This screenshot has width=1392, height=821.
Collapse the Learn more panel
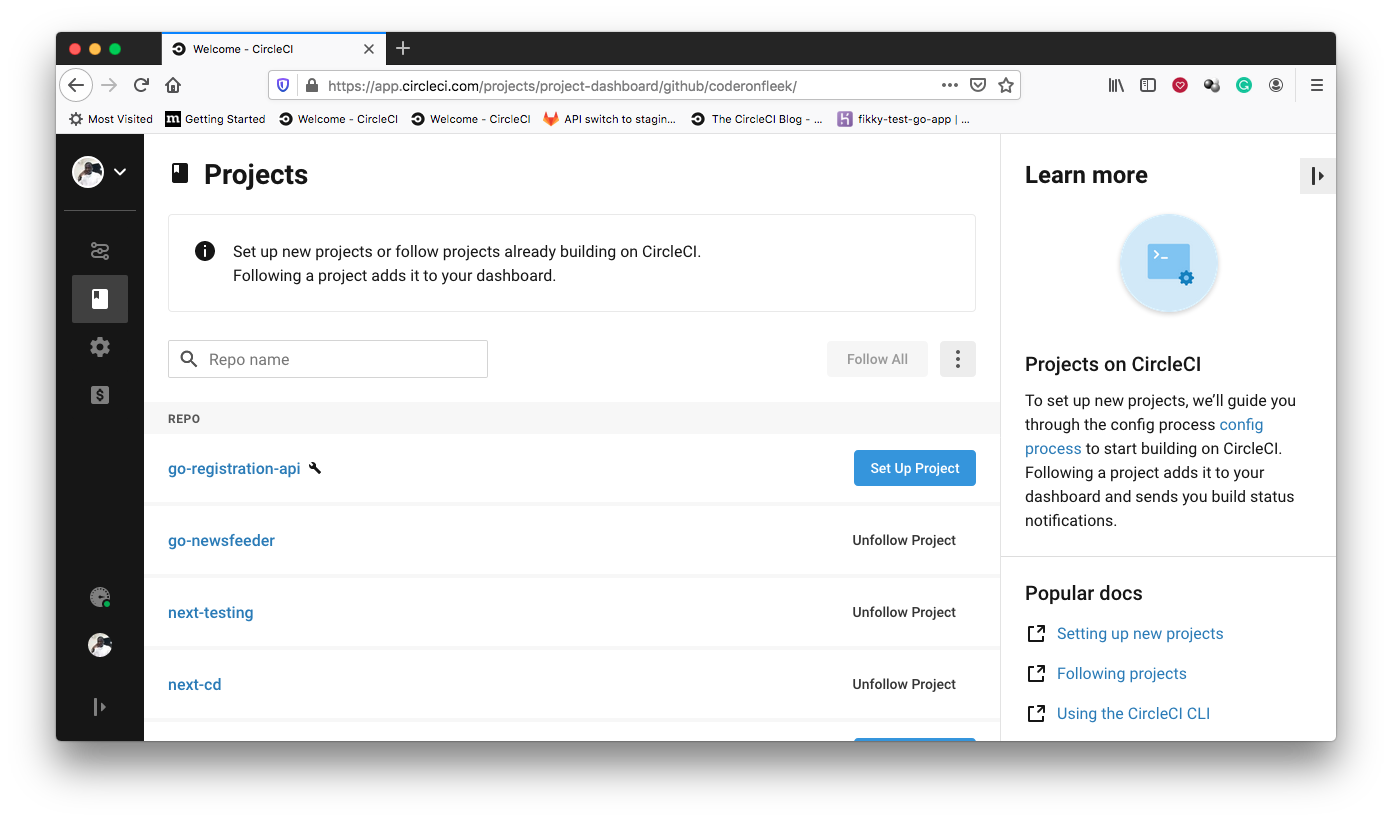1317,175
